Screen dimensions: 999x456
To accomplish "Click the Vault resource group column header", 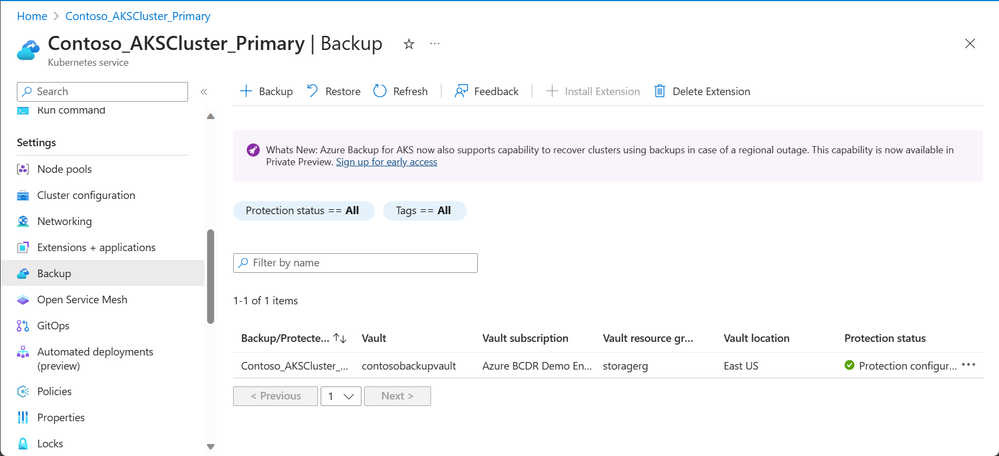I will coord(649,338).
